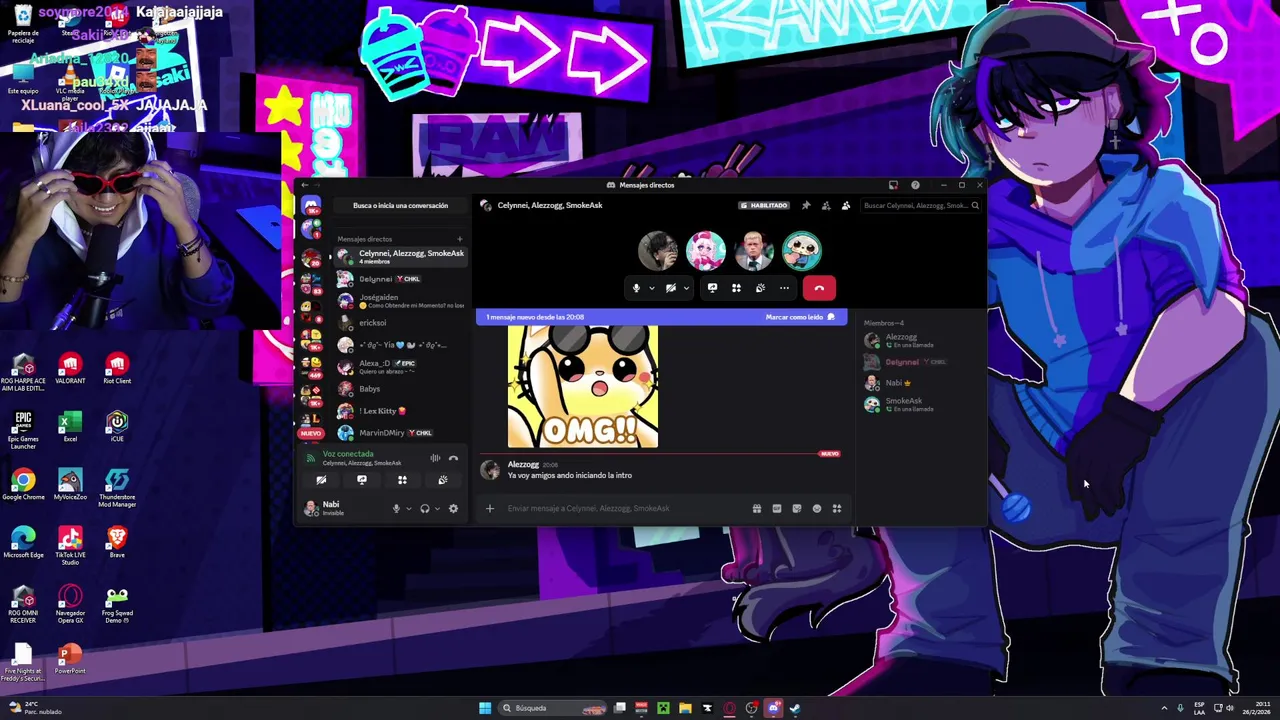Viewport: 1280px width, 720px height.
Task: Click the plus attach button in message box
Action: click(x=490, y=508)
